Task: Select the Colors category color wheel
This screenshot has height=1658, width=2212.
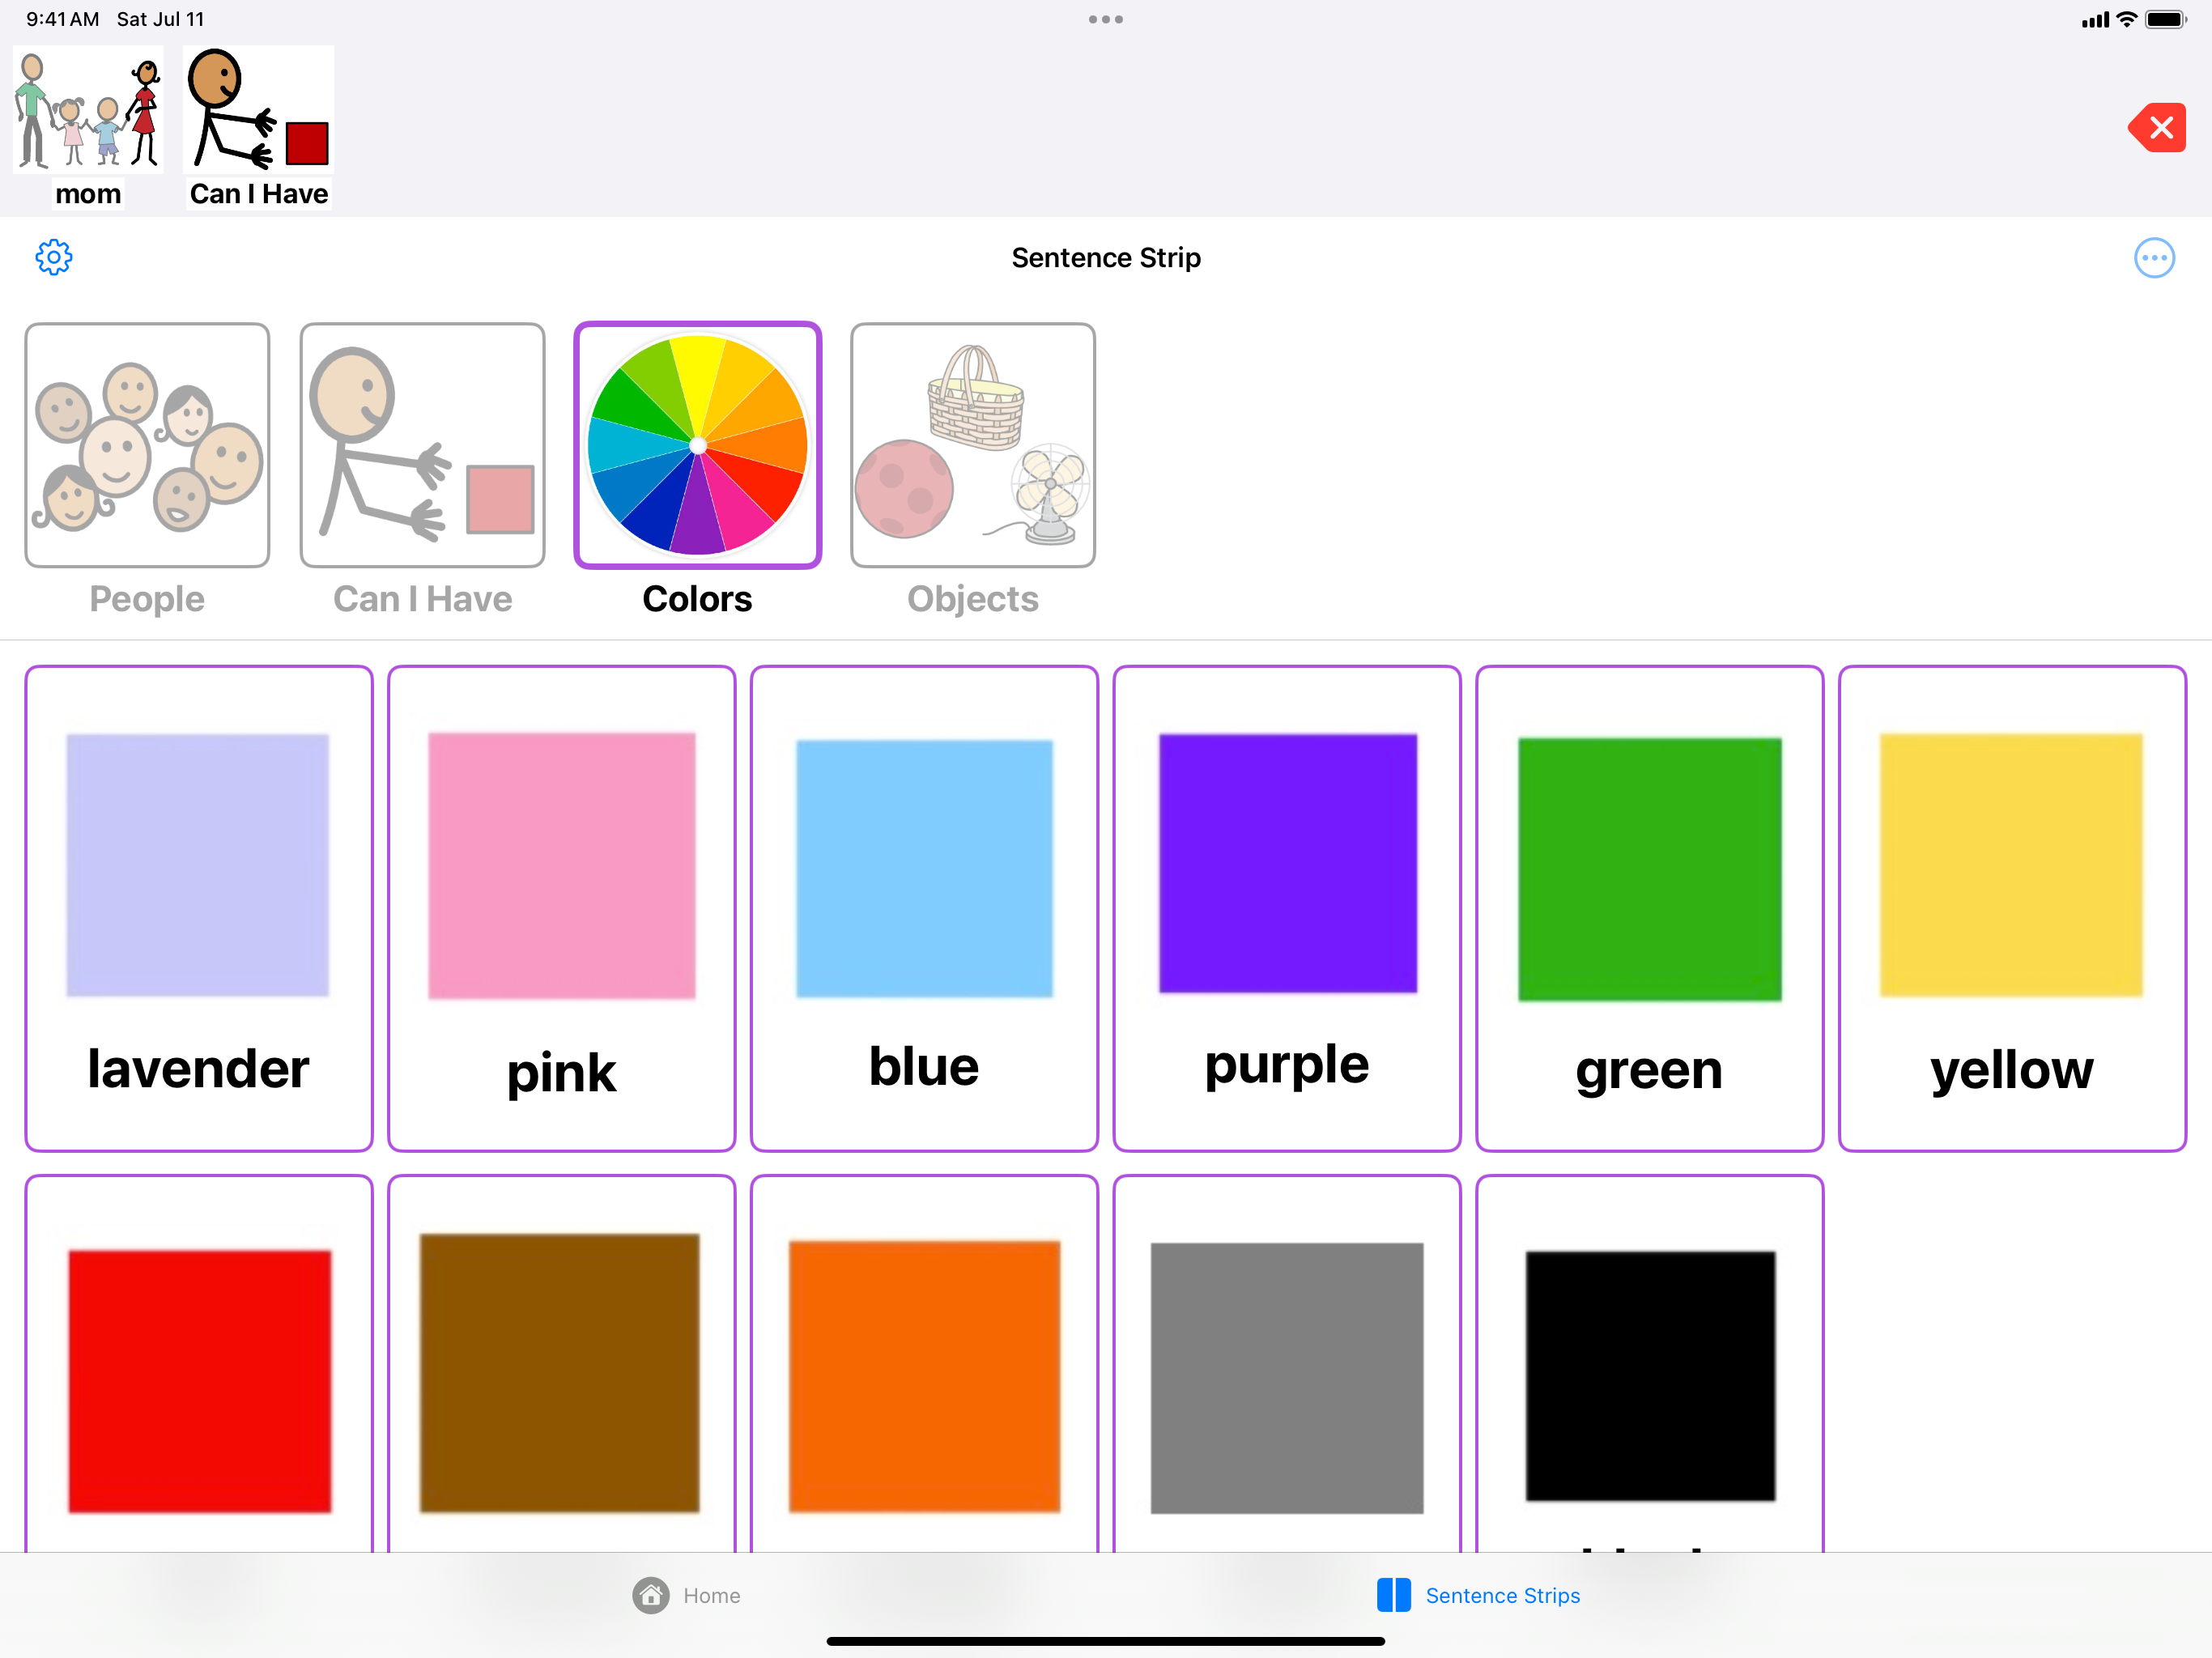Action: [697, 445]
